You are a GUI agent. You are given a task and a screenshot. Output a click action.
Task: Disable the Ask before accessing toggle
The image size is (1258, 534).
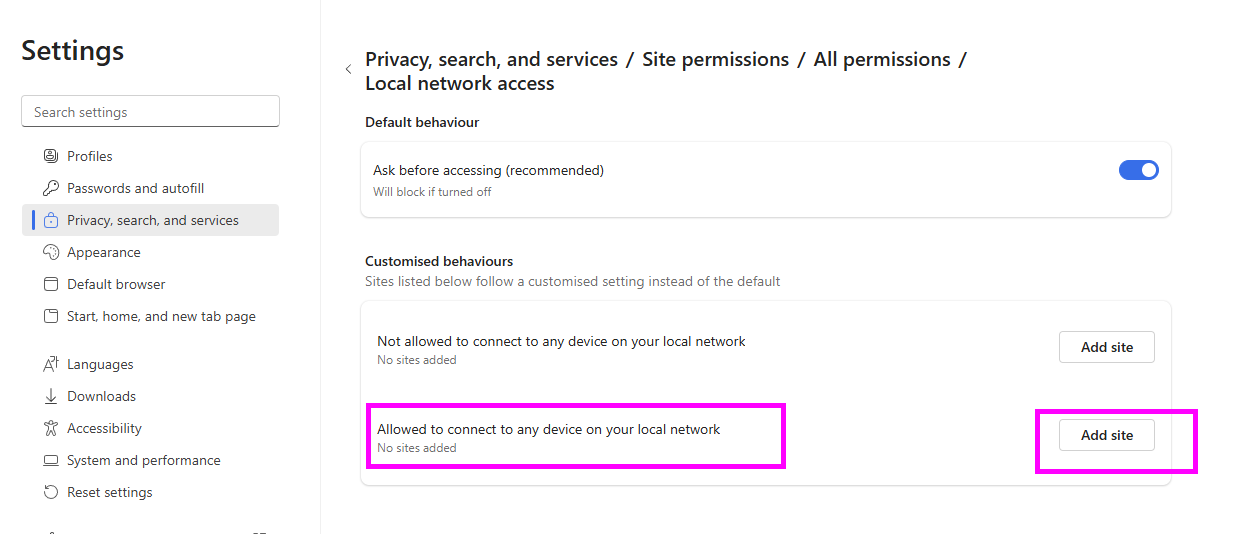tap(1138, 170)
